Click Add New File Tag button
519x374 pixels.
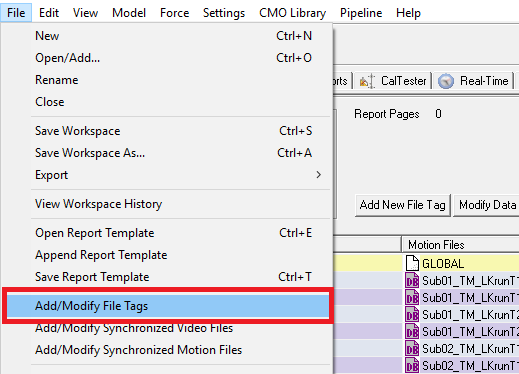coord(403,205)
